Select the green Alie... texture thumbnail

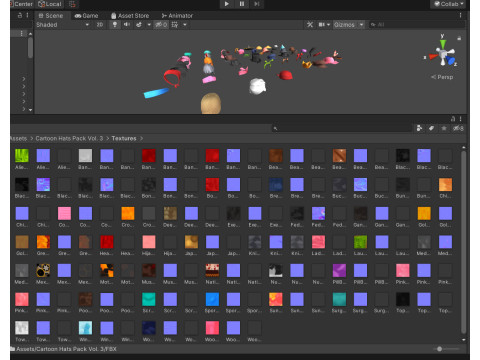coord(22,156)
